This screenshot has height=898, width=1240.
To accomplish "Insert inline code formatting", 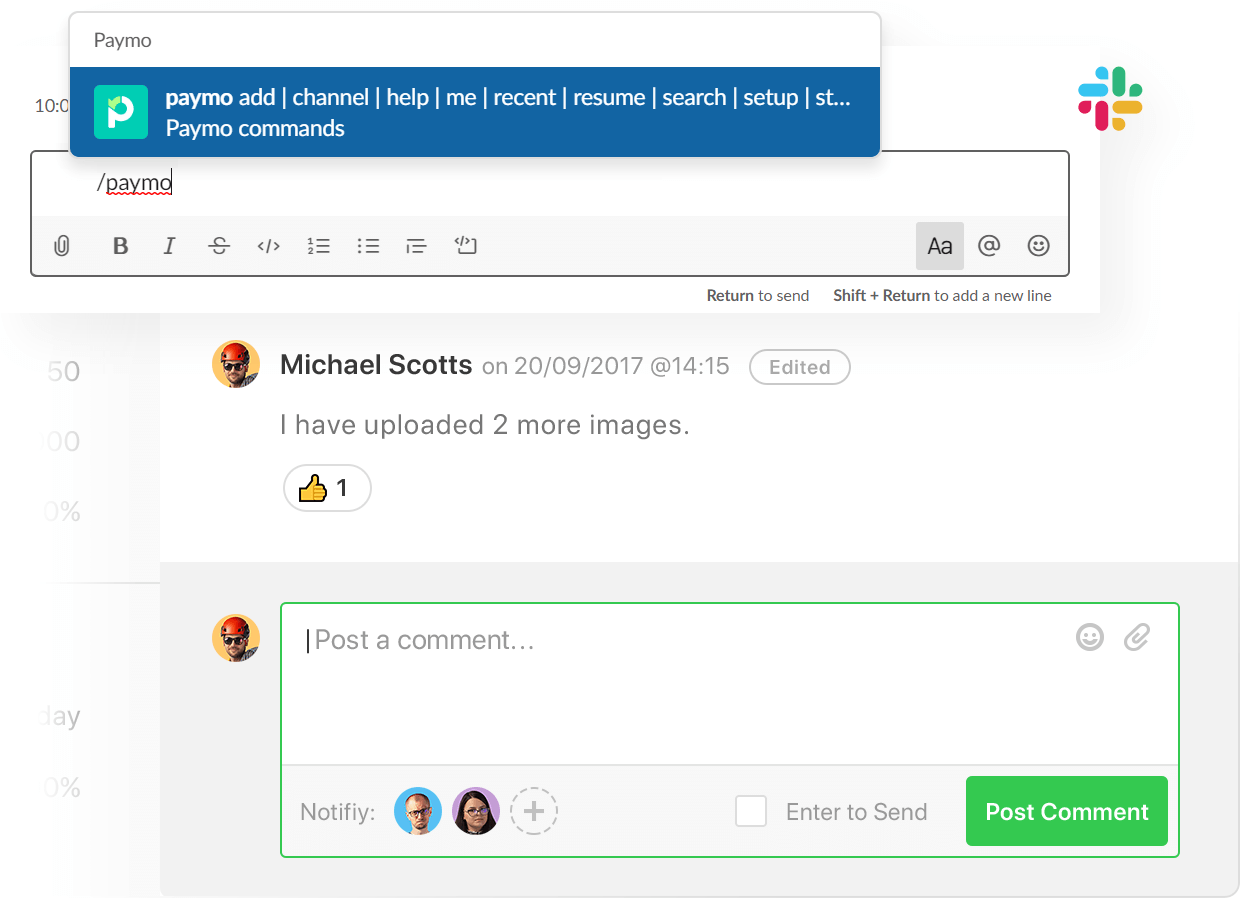I will 268,246.
